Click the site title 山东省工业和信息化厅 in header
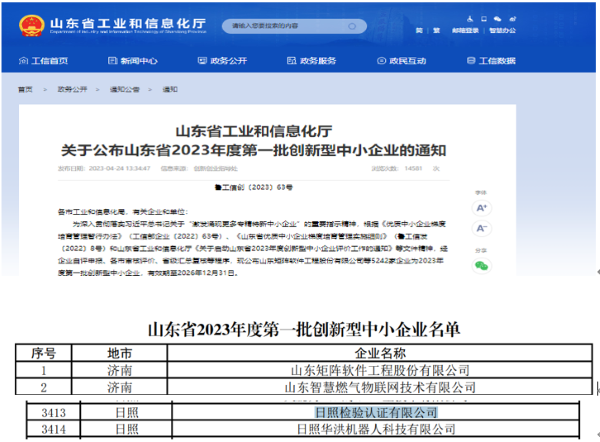Image resolution: width=600 pixels, height=442 pixels. (128, 23)
